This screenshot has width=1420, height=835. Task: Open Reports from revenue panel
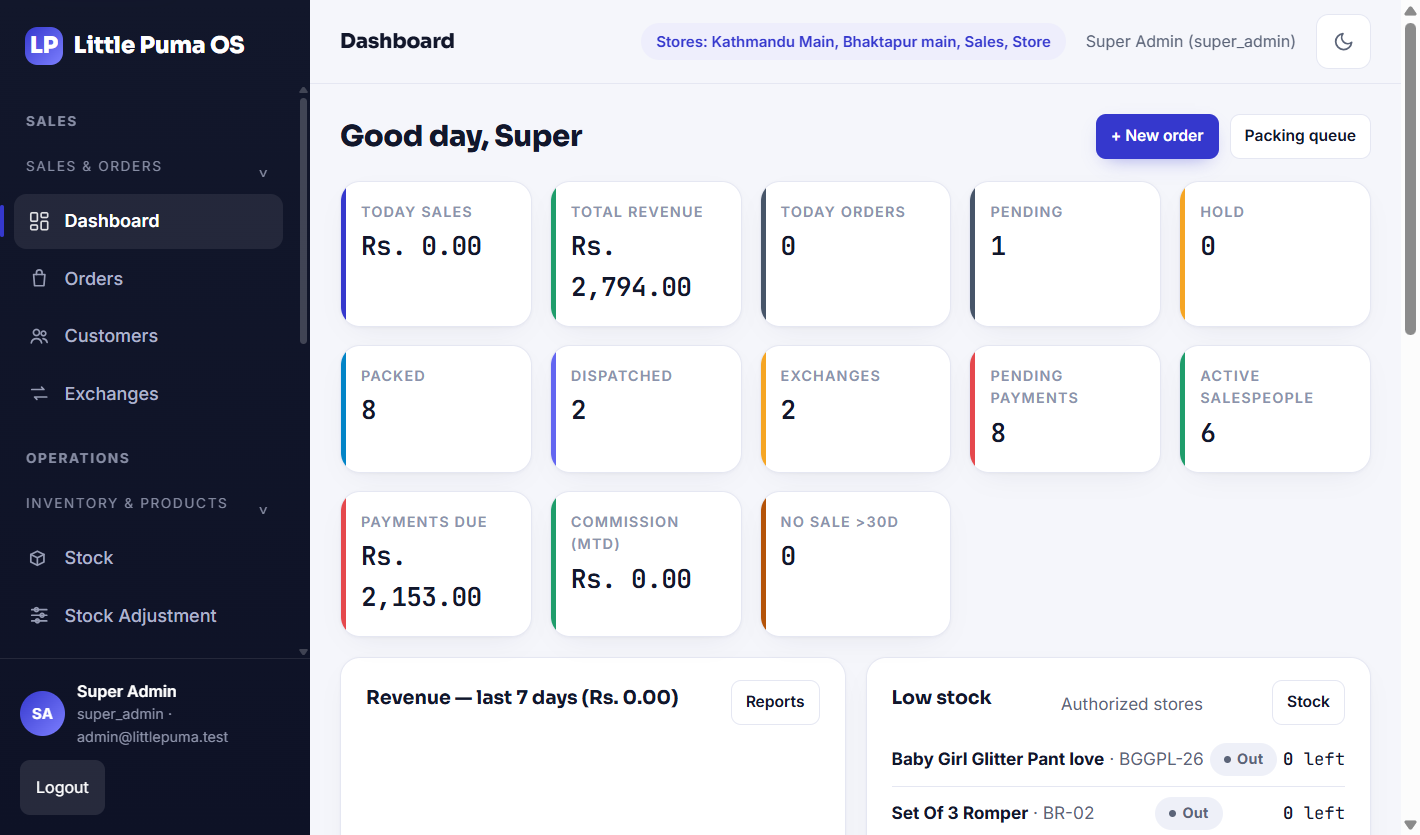pos(775,702)
